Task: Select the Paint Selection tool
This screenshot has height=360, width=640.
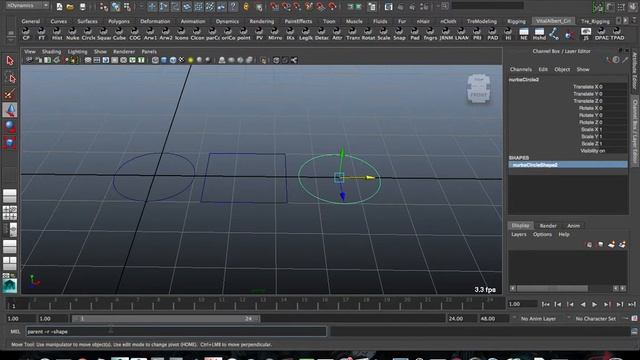Action: tap(10, 94)
